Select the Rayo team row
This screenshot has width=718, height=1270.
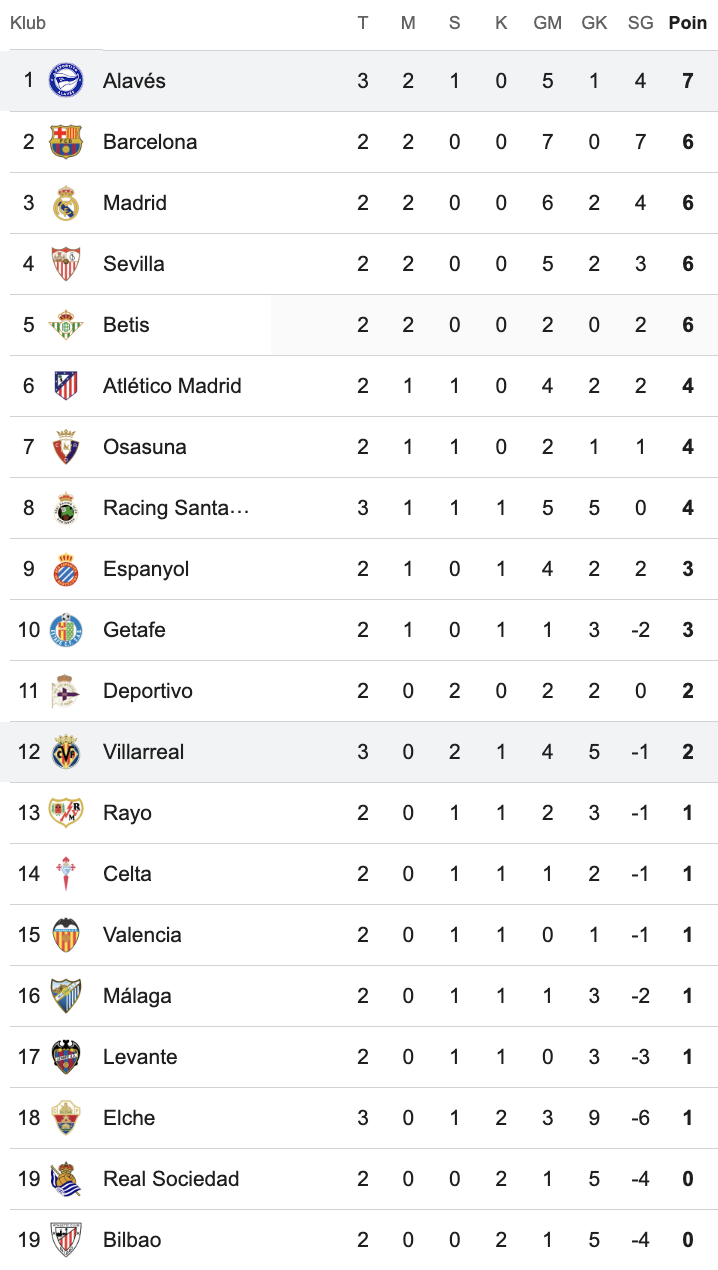pyautogui.click(x=359, y=813)
